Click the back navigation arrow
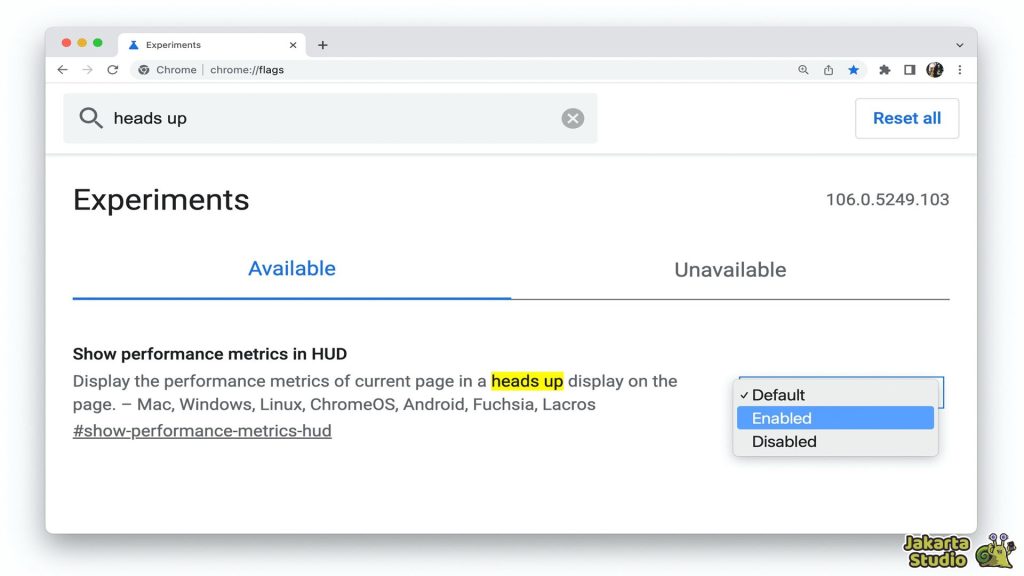Viewport: 1024px width, 576px height. pyautogui.click(x=62, y=70)
